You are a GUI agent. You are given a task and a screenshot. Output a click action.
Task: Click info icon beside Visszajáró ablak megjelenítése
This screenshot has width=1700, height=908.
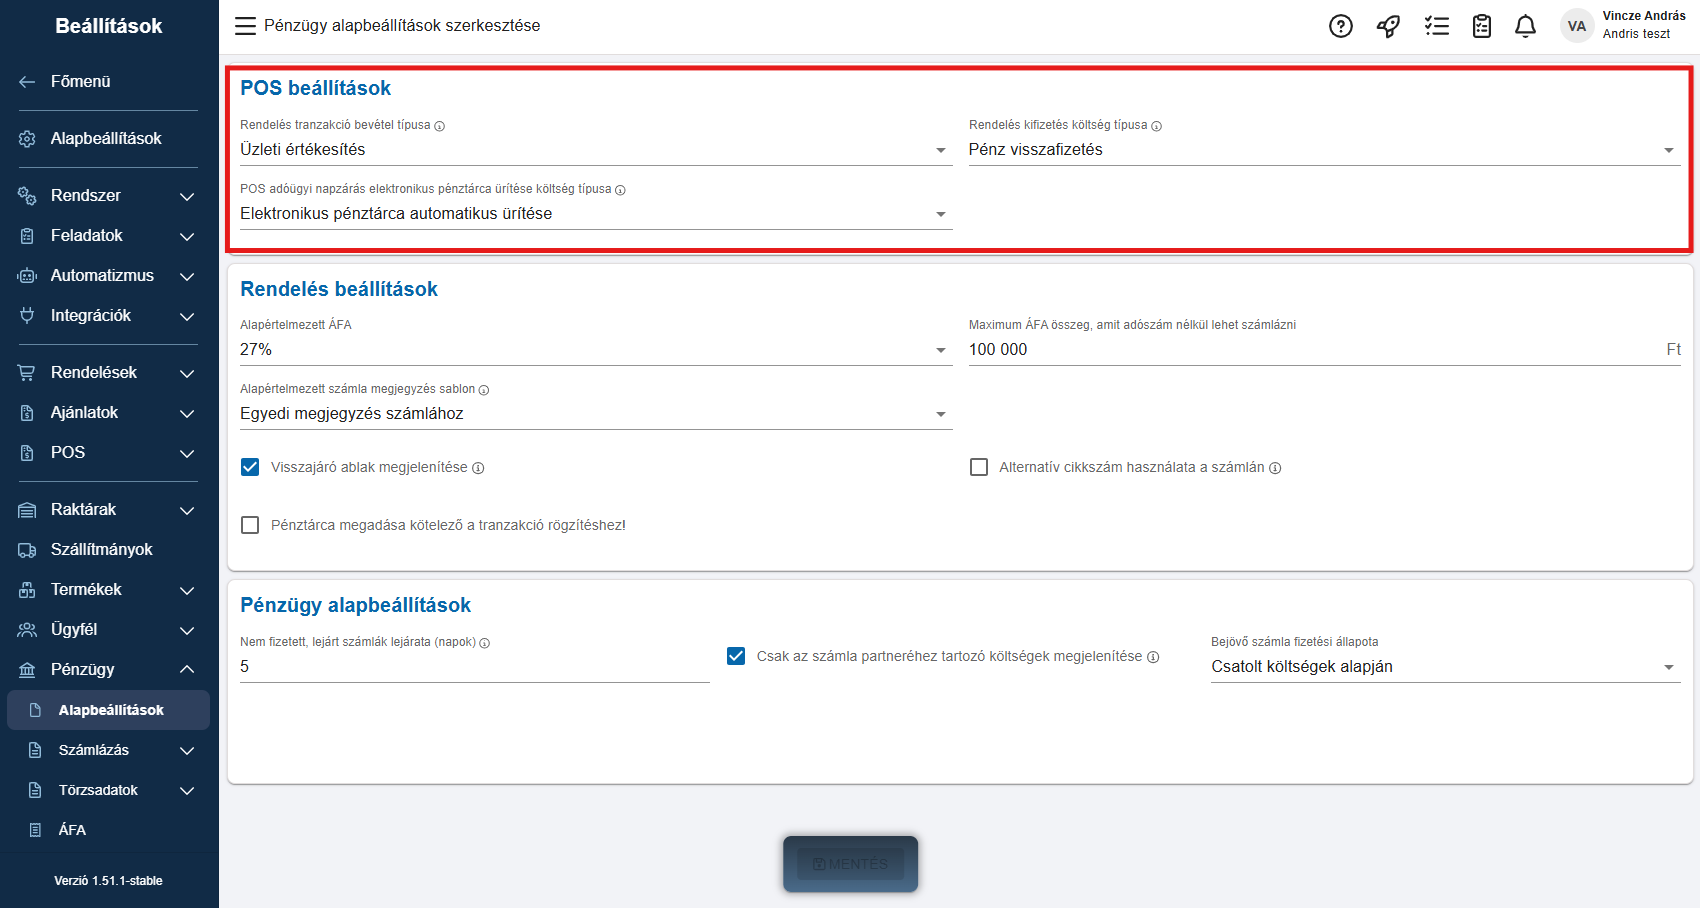click(479, 468)
